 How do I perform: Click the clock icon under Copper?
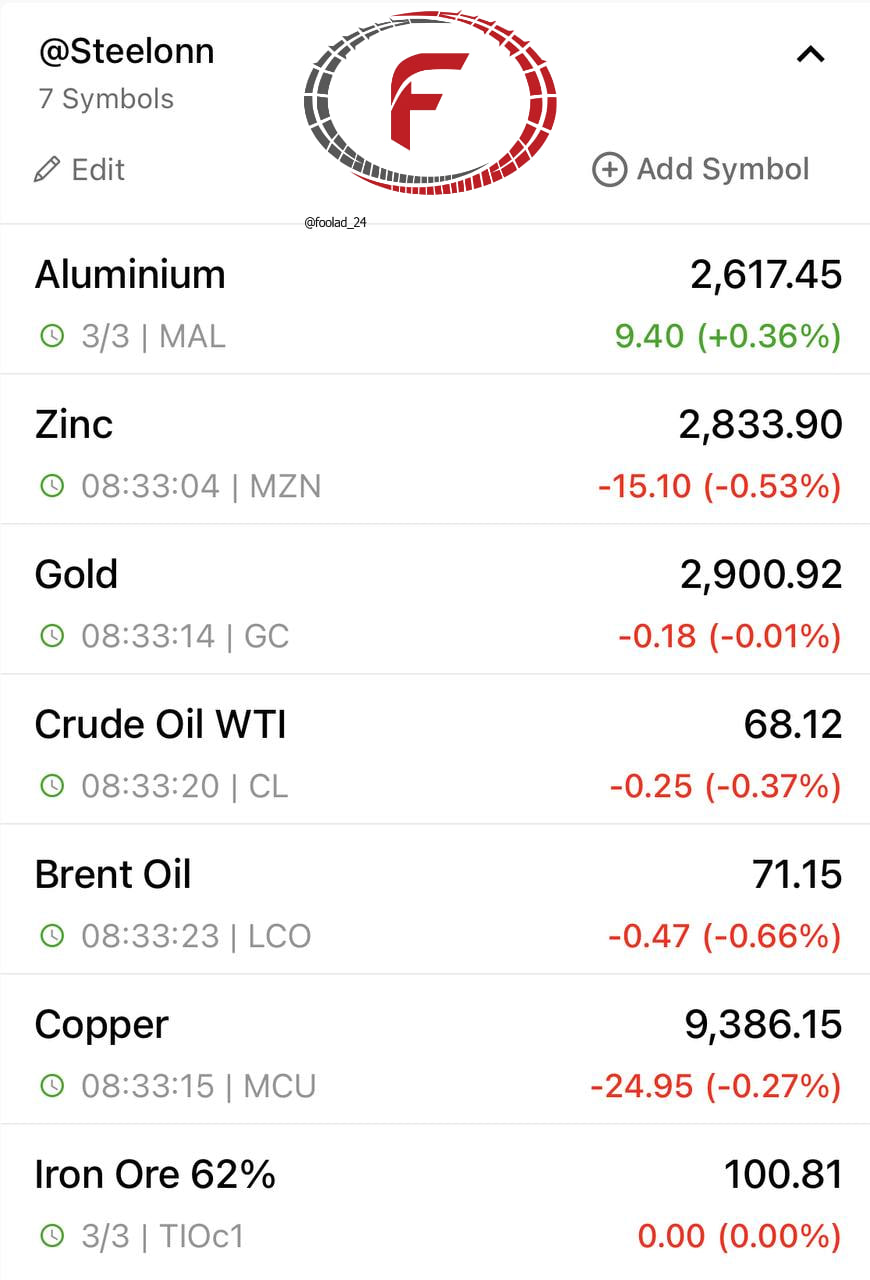point(52,1086)
